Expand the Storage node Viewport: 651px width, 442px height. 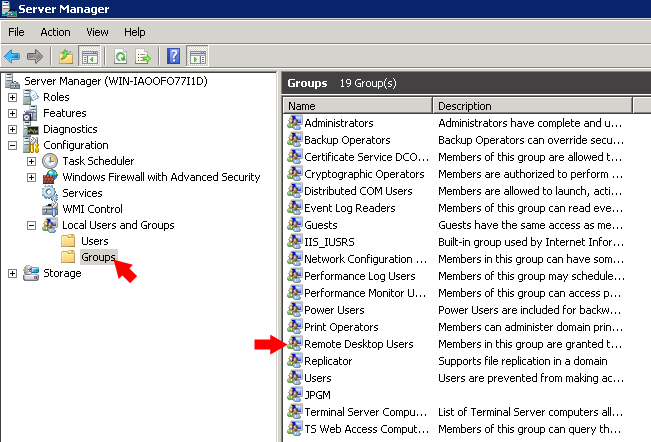[x=12, y=274]
